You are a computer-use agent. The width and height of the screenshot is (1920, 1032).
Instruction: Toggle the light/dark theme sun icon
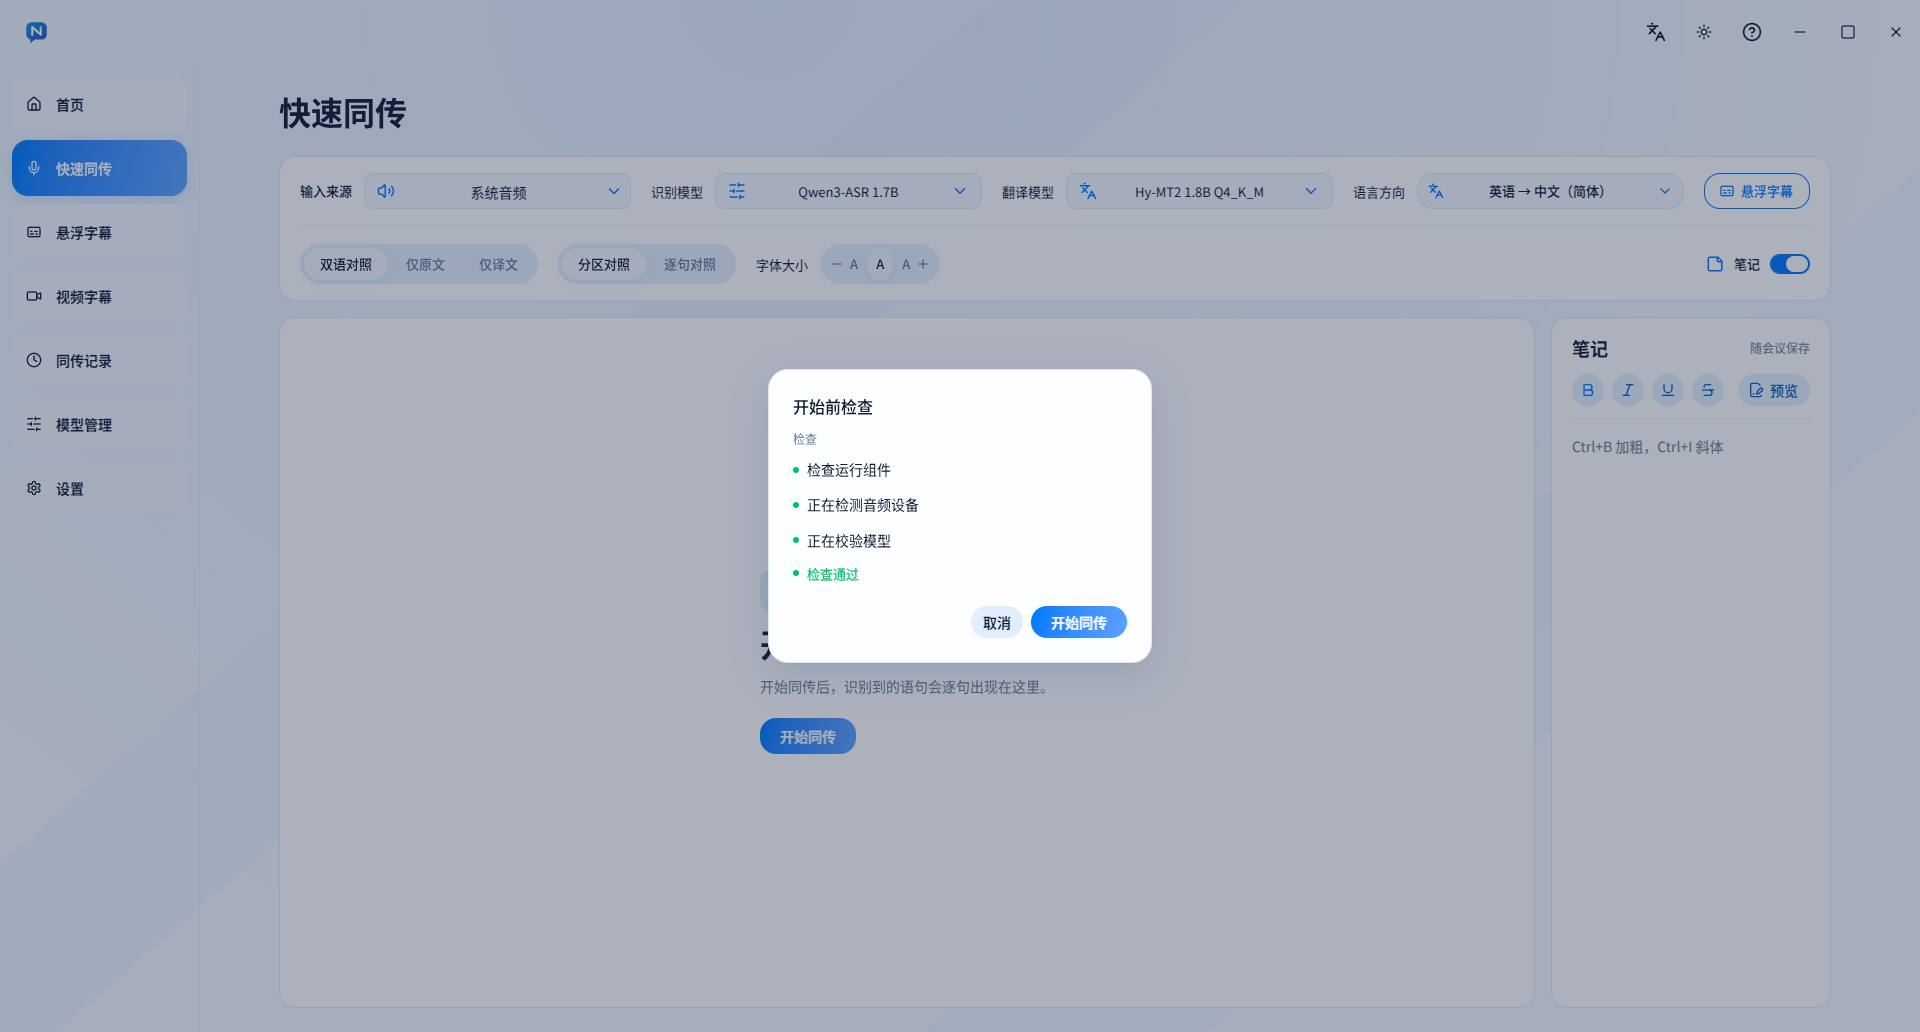point(1704,32)
